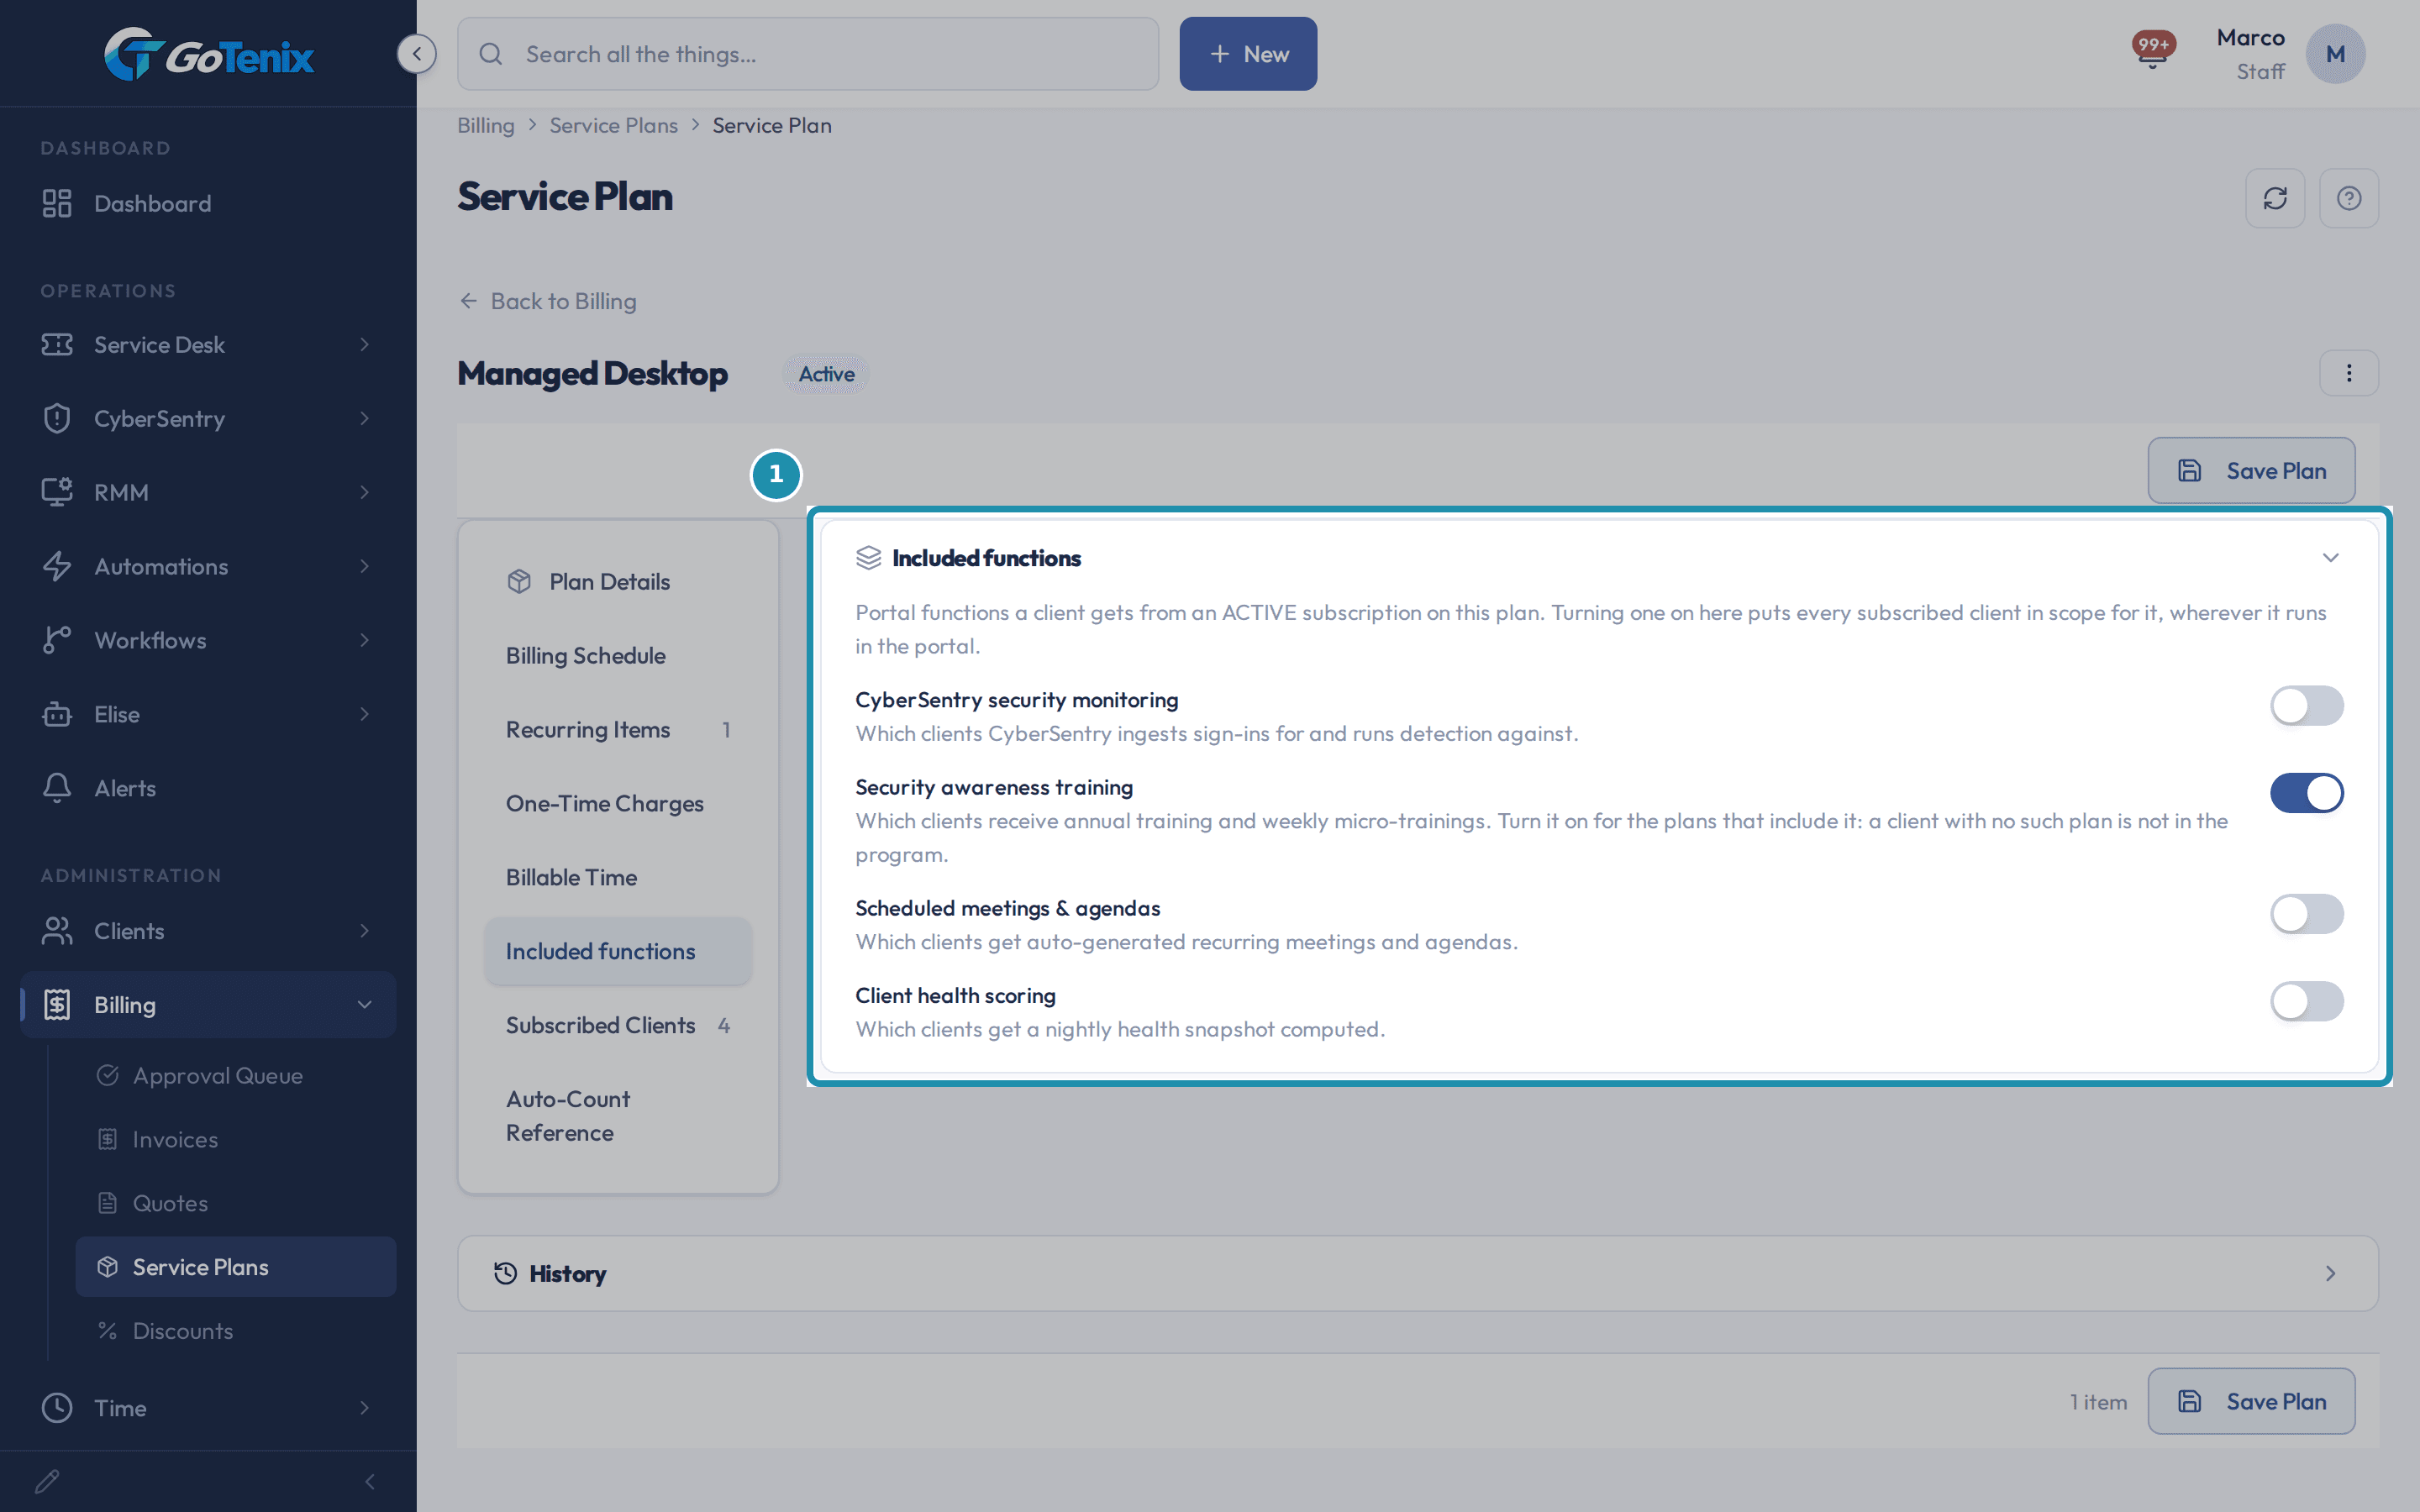Screen dimensions: 2420x1512
Task: Open Marco's profile avatar
Action: (2335, 54)
